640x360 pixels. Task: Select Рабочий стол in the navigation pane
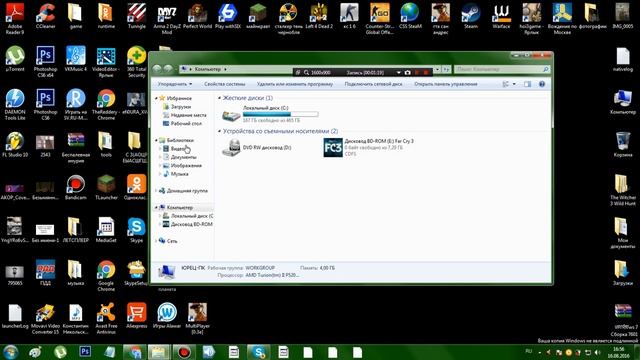point(182,123)
